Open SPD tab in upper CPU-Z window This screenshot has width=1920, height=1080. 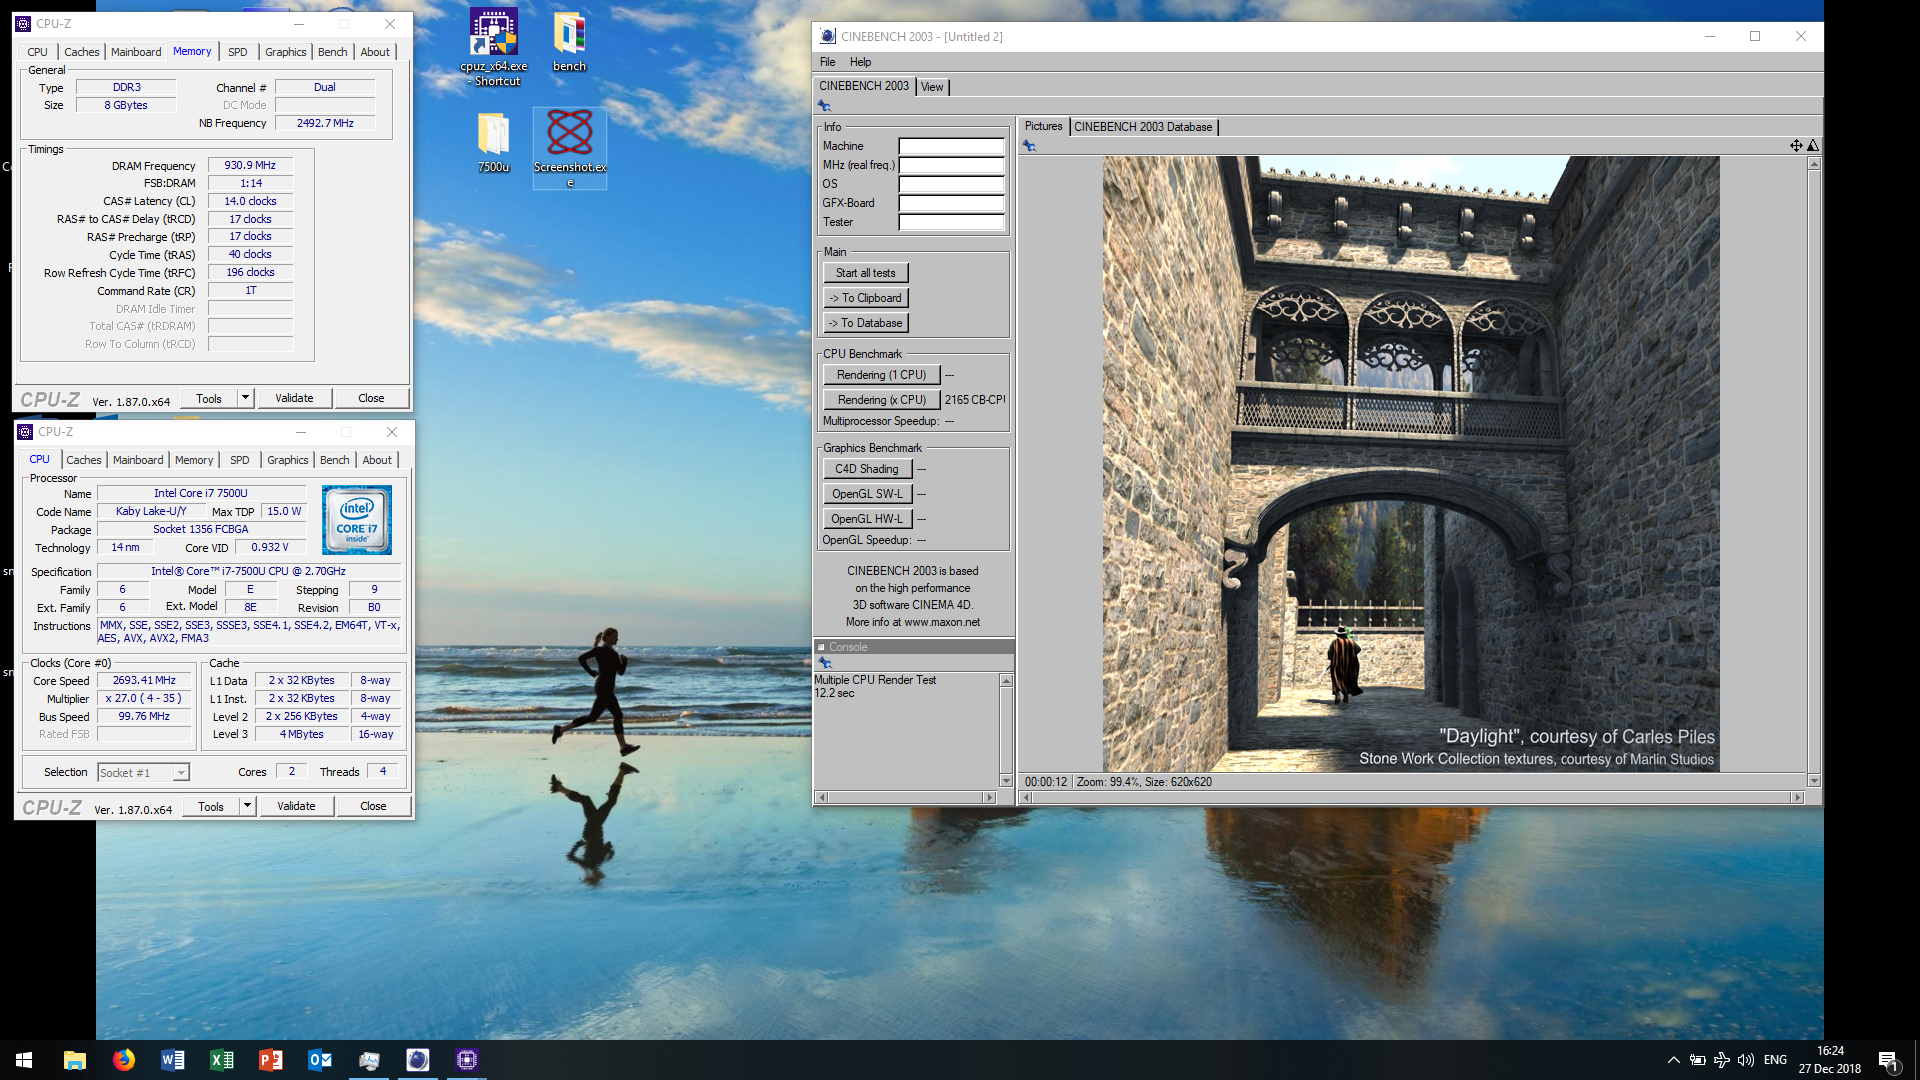pos(238,52)
